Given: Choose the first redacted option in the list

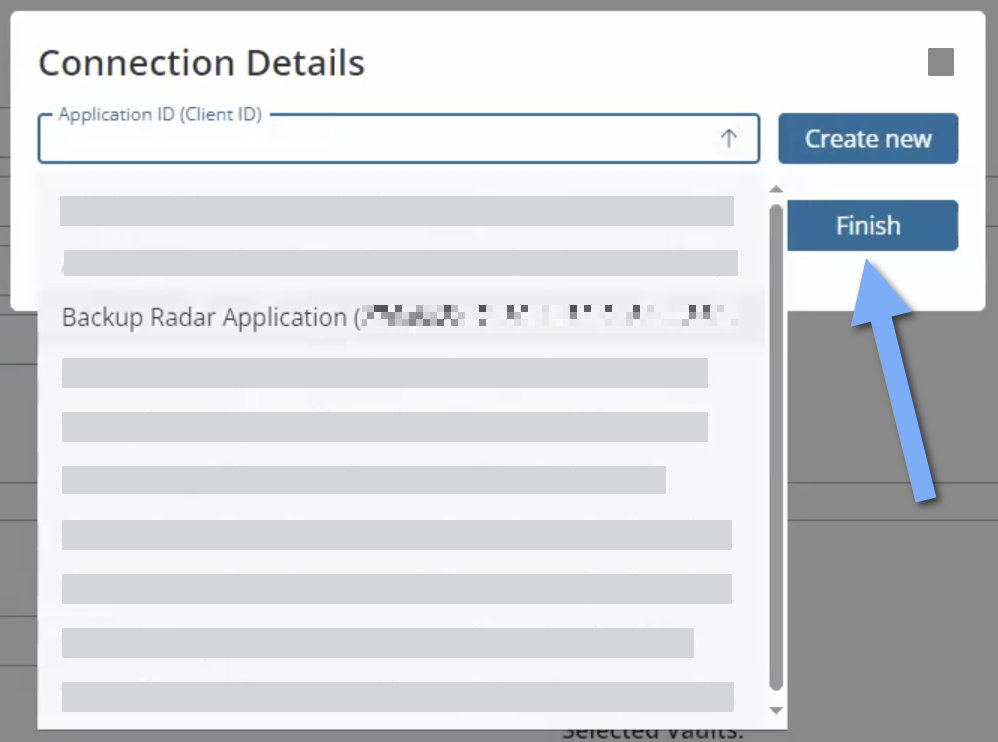Looking at the screenshot, I should (x=397, y=211).
